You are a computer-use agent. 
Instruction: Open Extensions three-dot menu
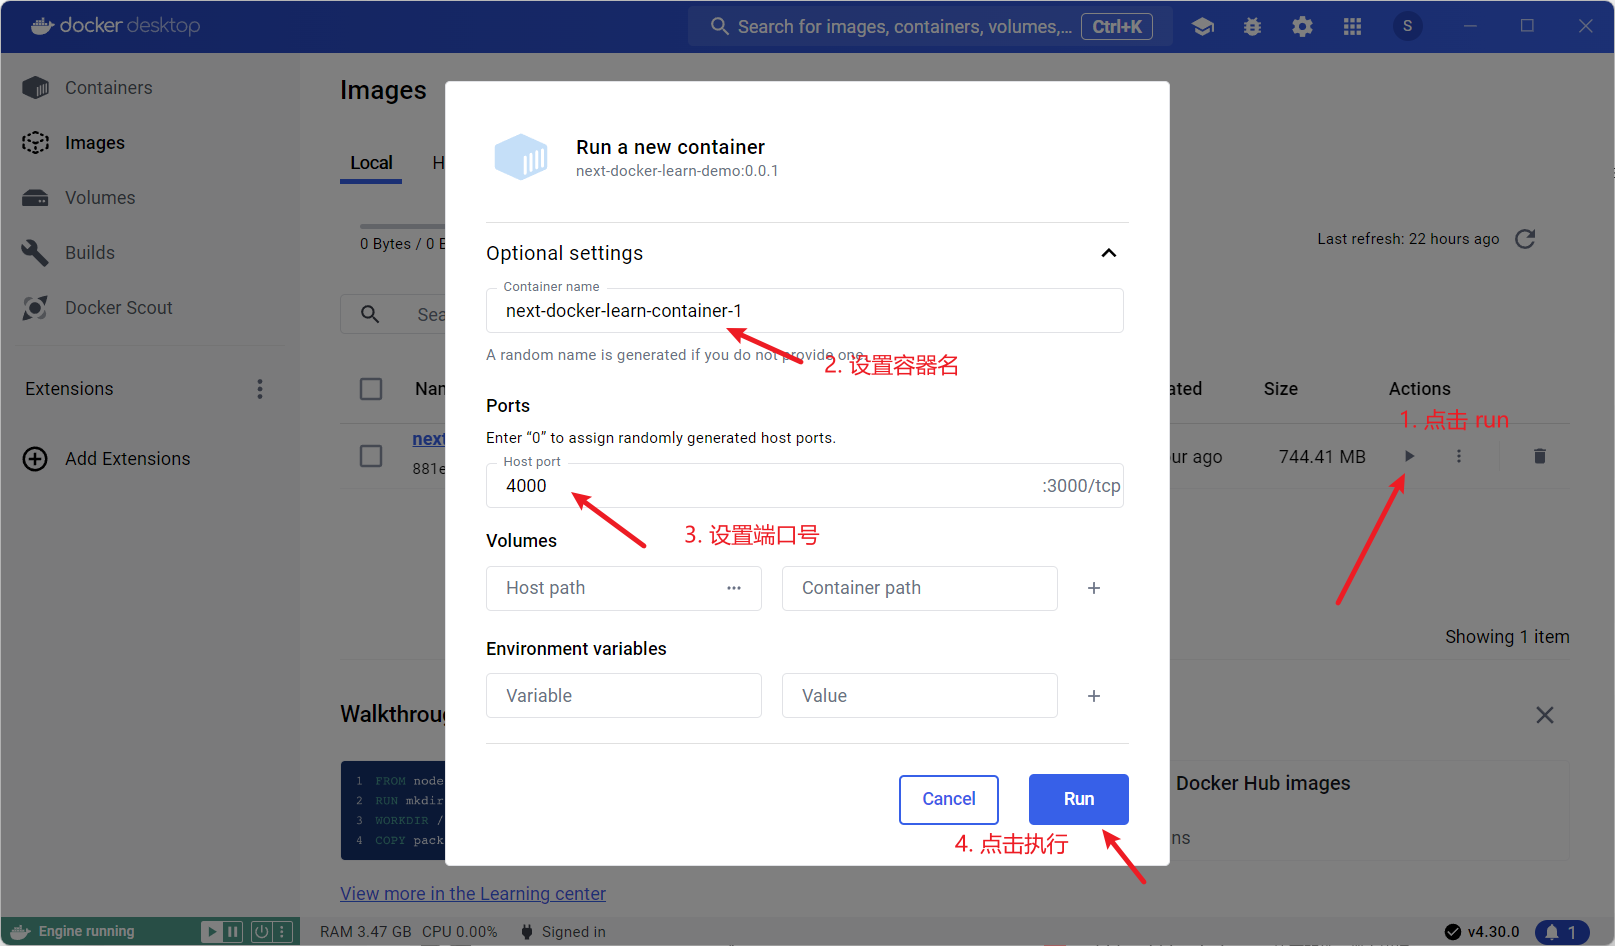[260, 389]
